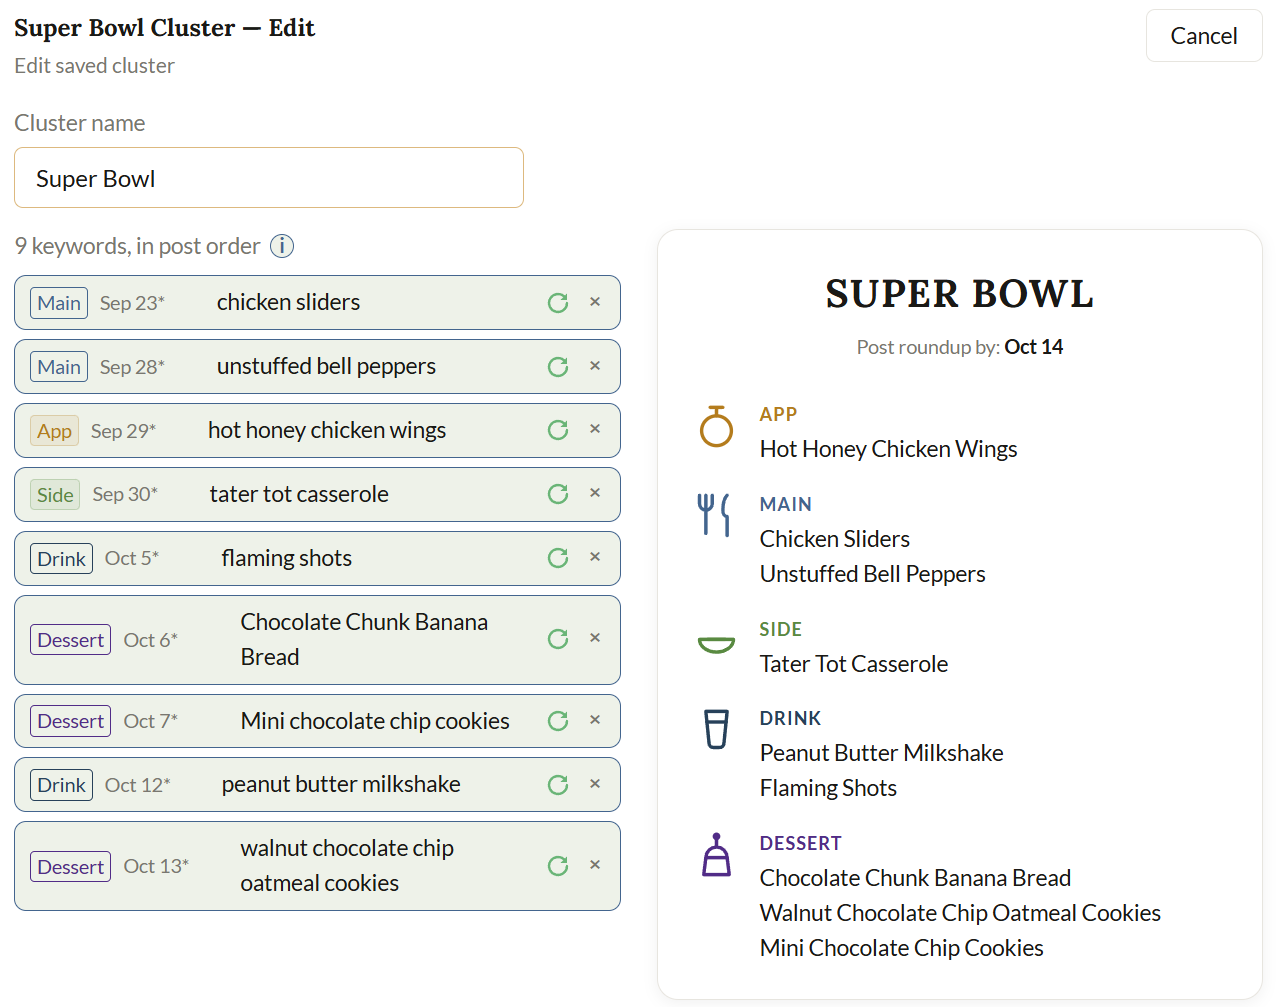Remove the chicken sliders keyword

pyautogui.click(x=595, y=302)
